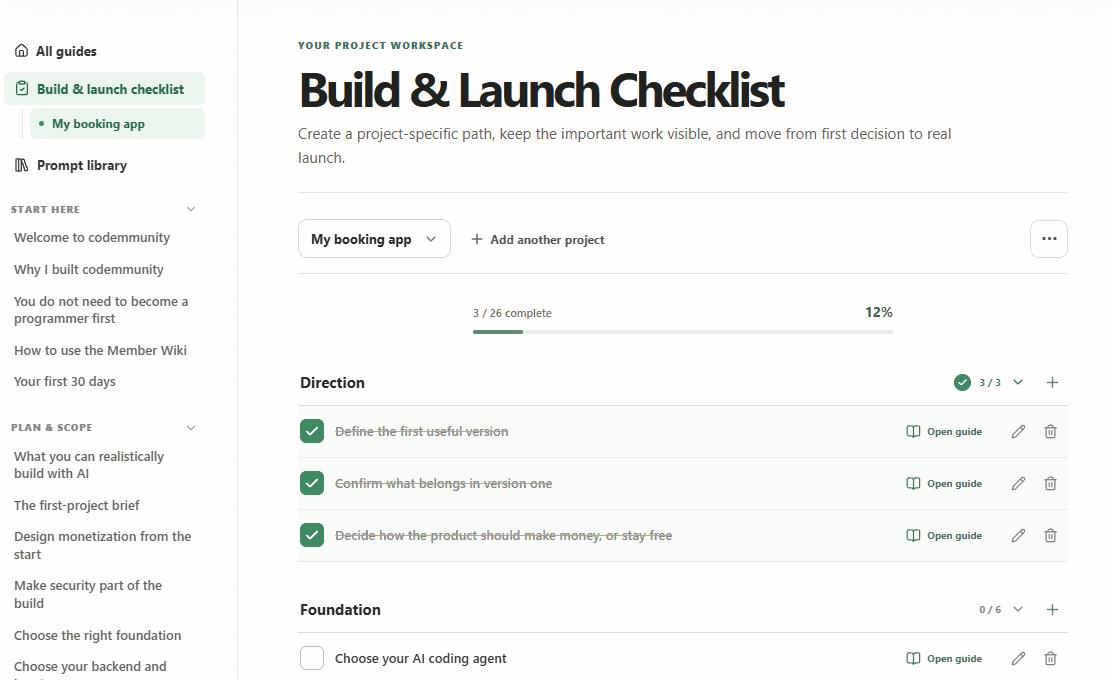Delete the 'Confirm what belongs in version one' item
Viewport: 1113px width, 680px height.
(1051, 483)
